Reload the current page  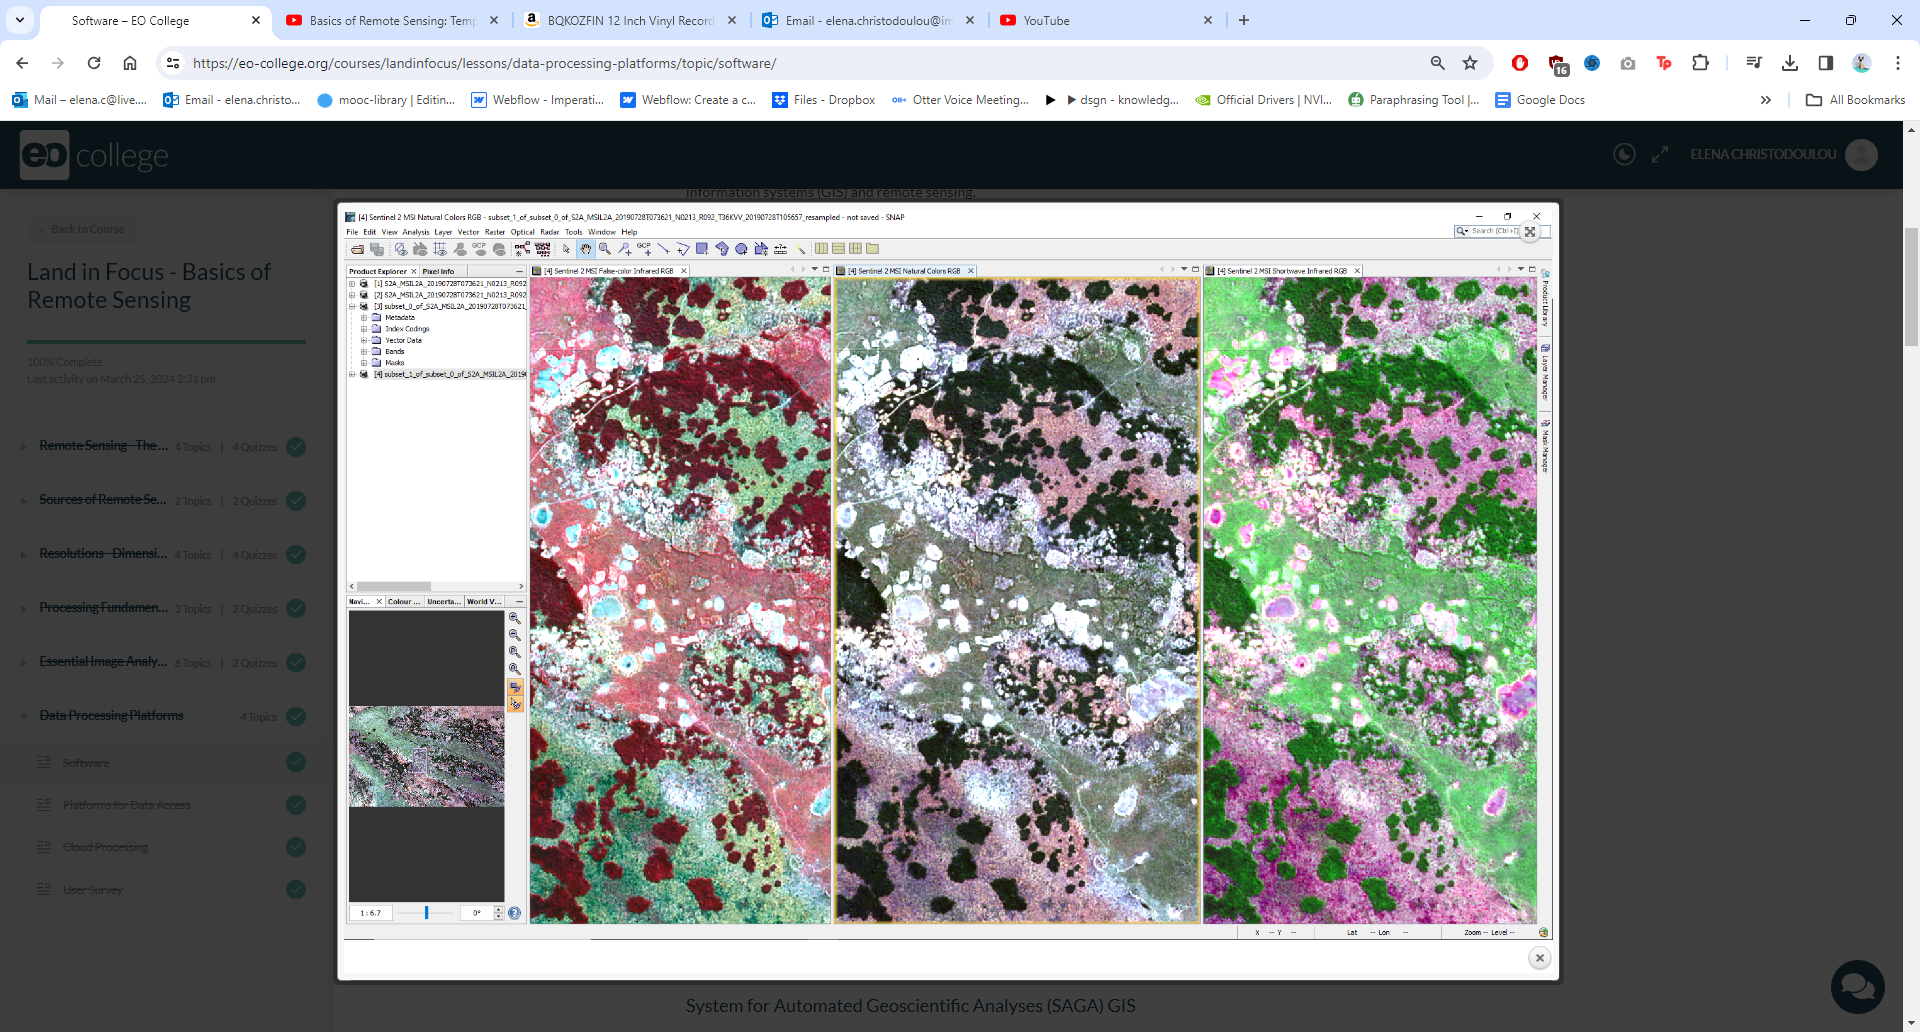click(x=94, y=63)
